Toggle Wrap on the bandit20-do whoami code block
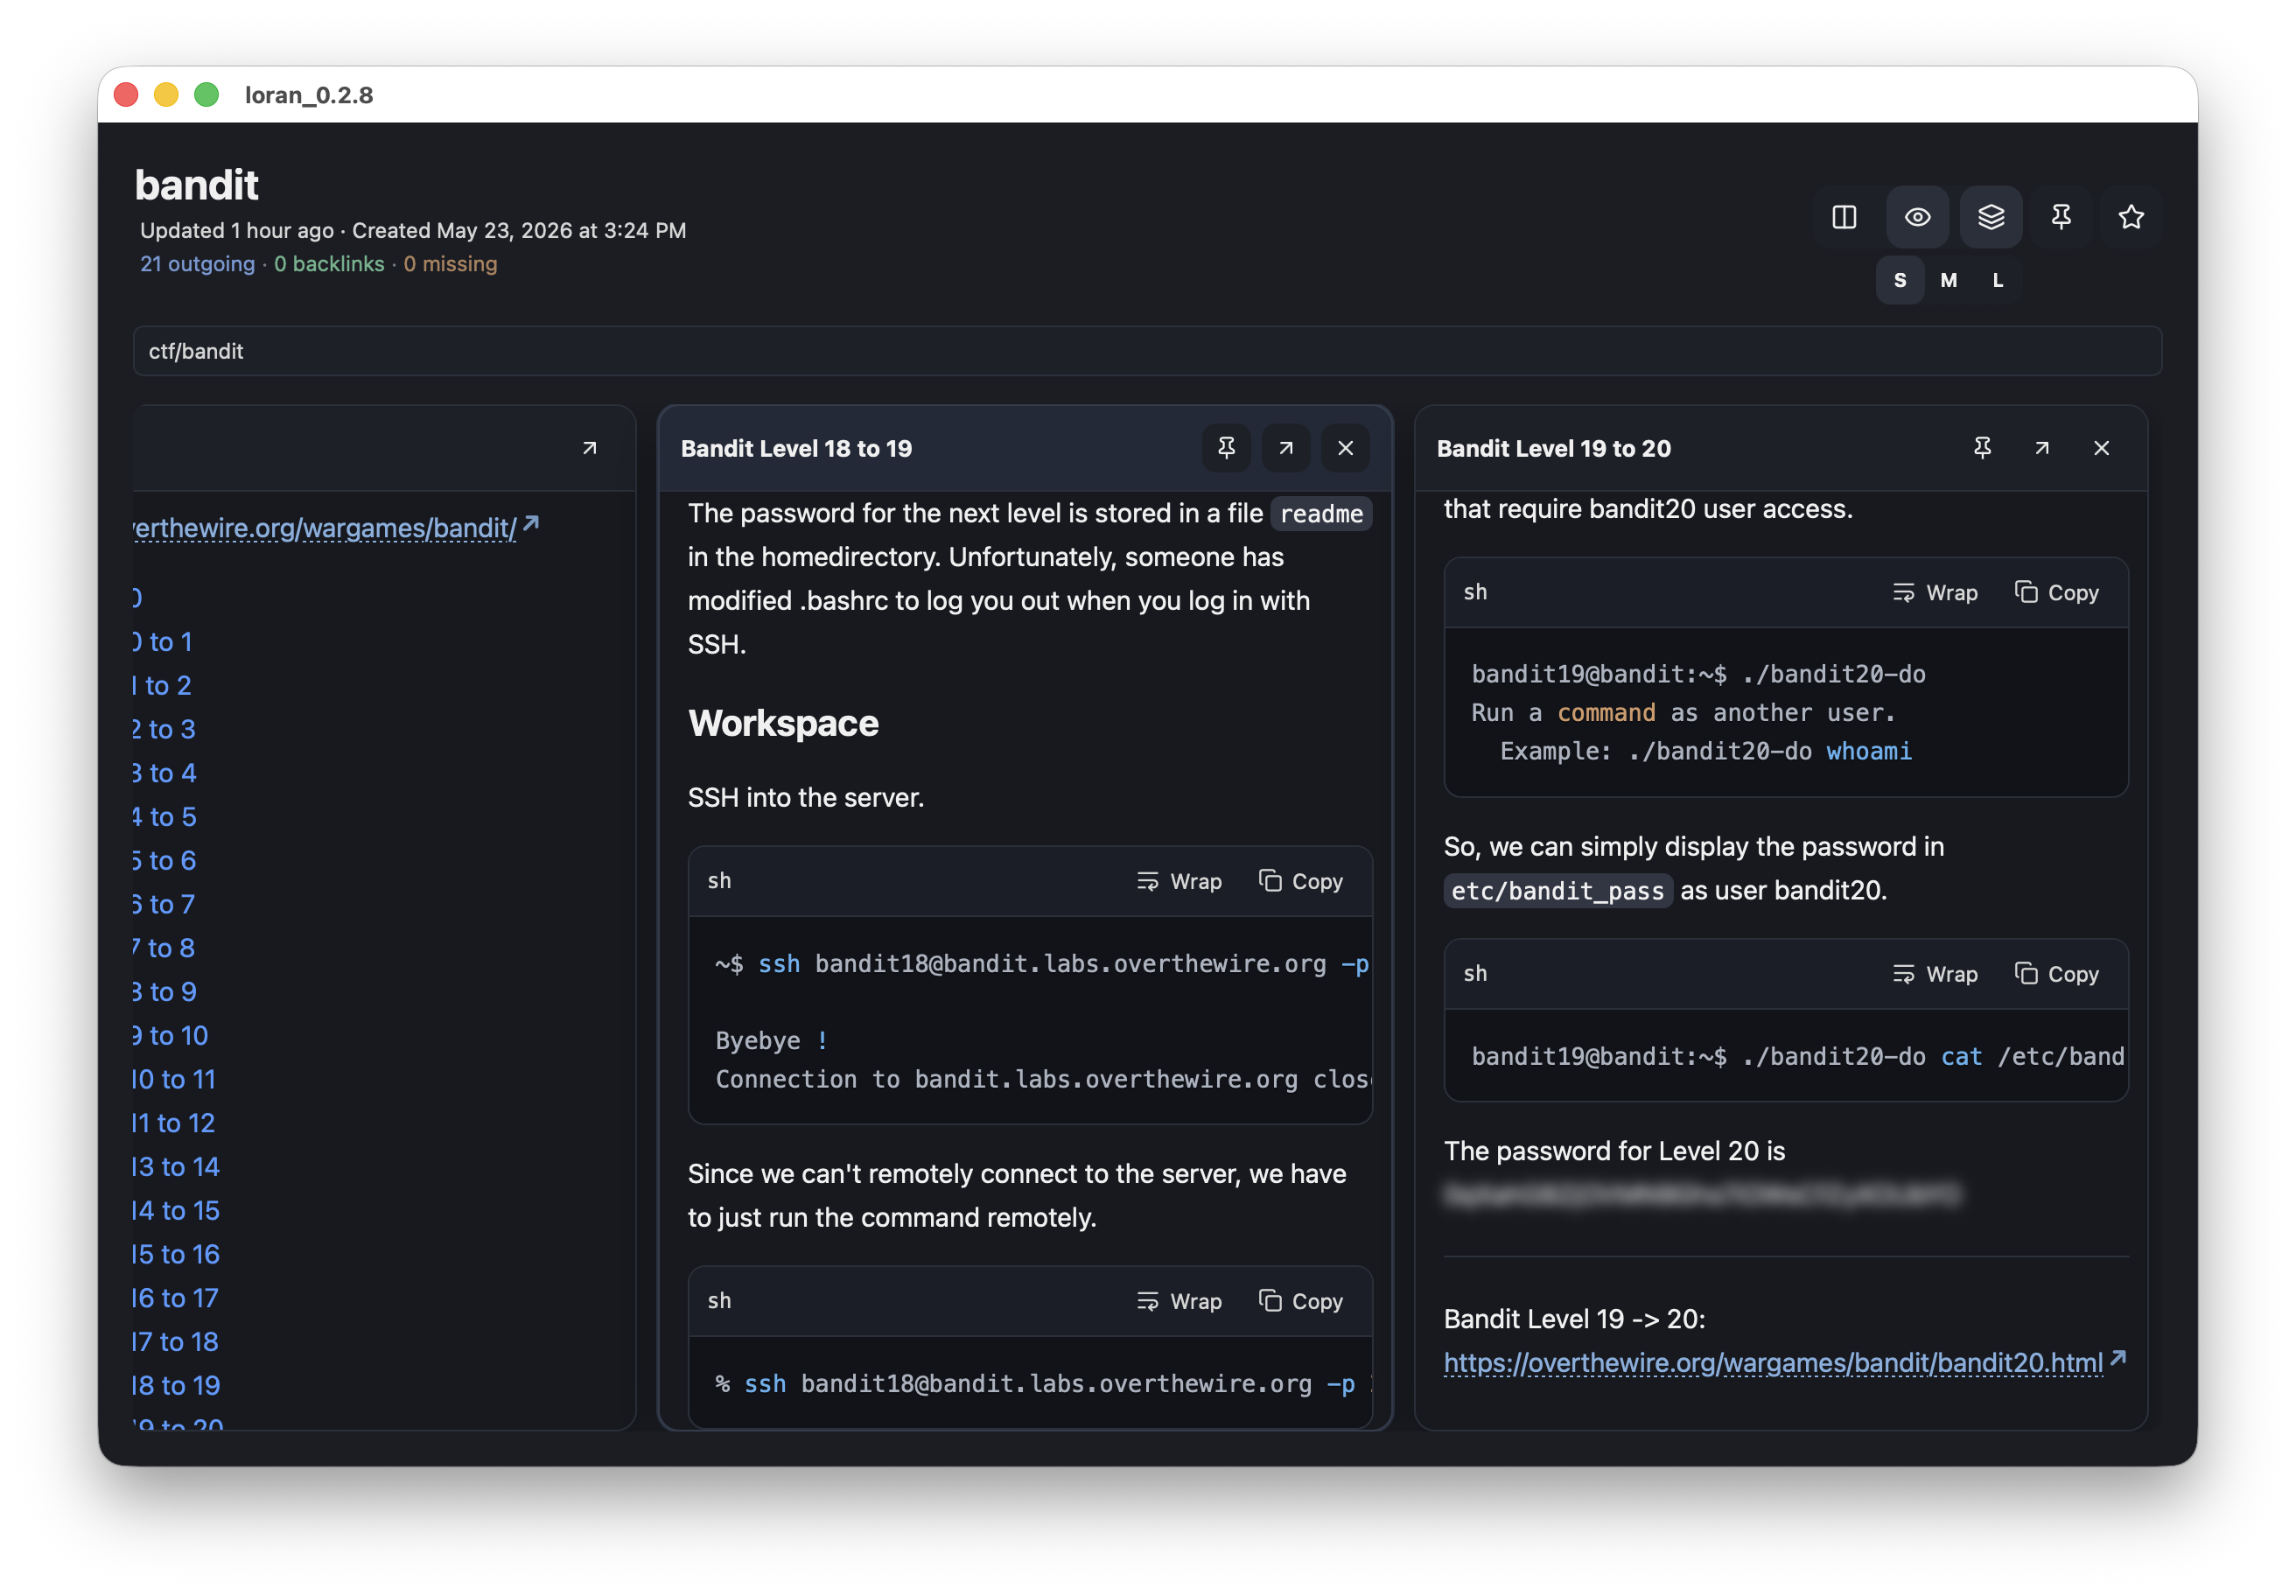 1935,593
